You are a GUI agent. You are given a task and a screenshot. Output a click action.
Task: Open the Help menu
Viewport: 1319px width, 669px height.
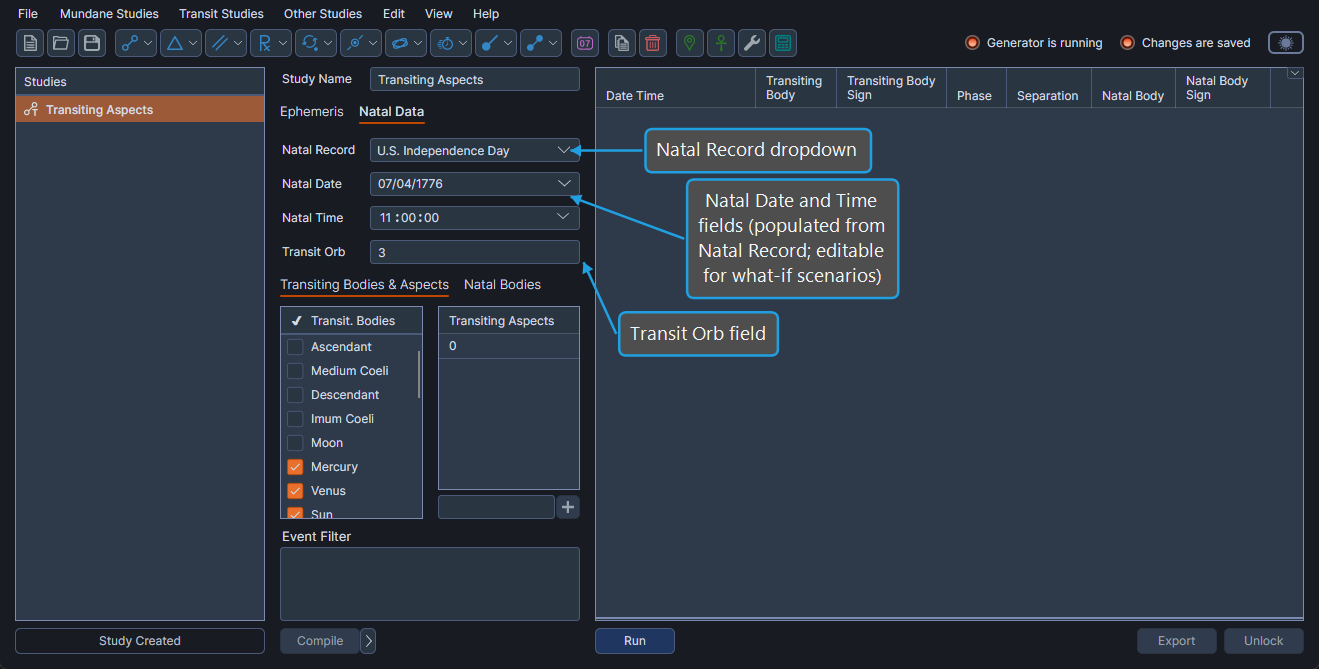coord(486,14)
